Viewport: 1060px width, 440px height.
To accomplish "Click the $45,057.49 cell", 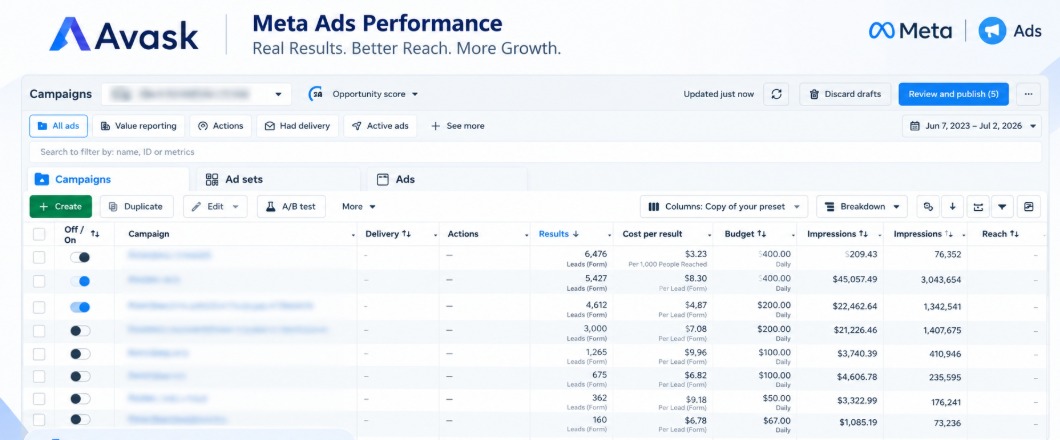I will (x=854, y=279).
